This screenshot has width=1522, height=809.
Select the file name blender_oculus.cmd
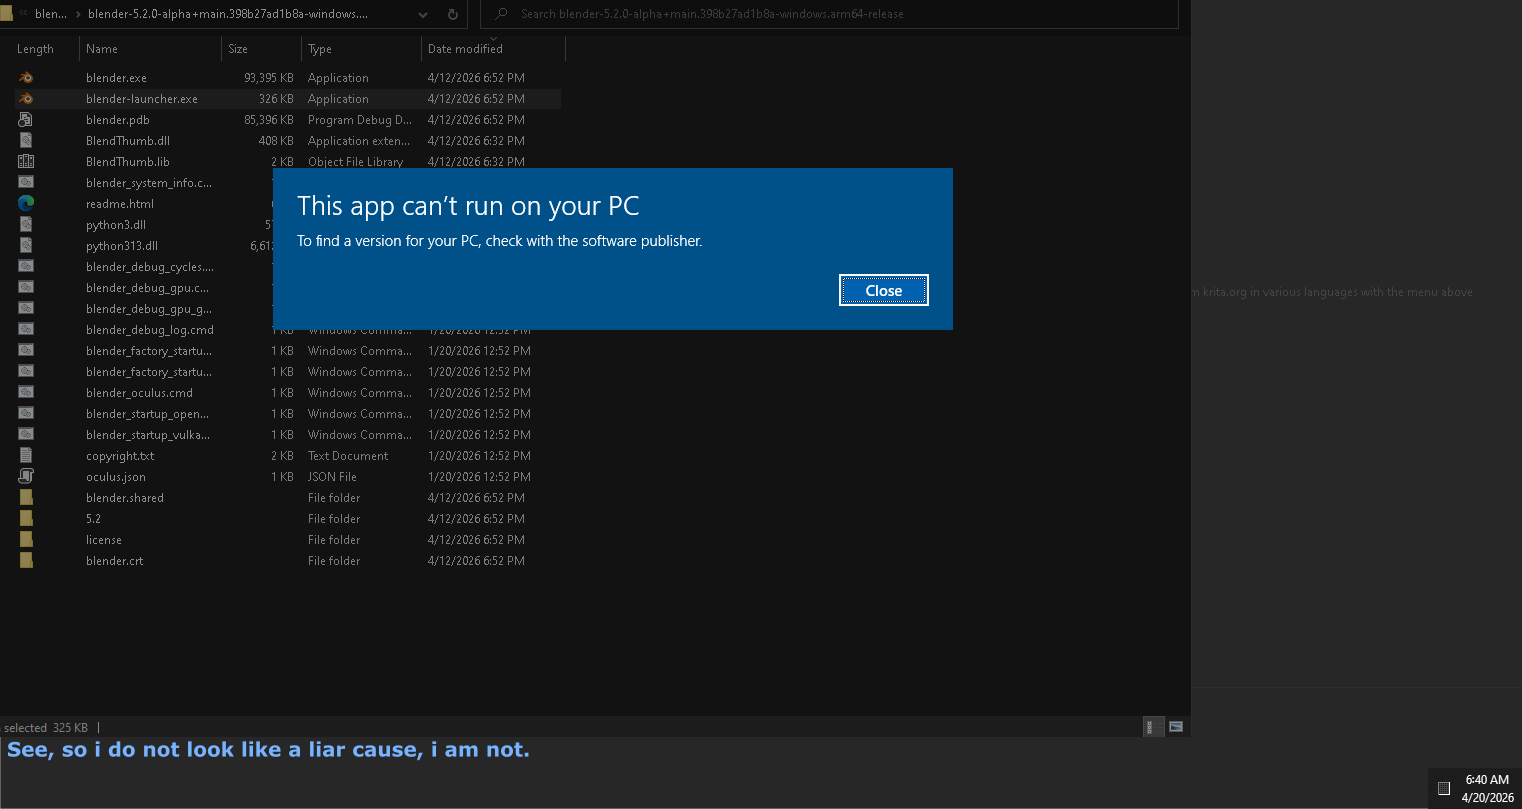click(139, 392)
